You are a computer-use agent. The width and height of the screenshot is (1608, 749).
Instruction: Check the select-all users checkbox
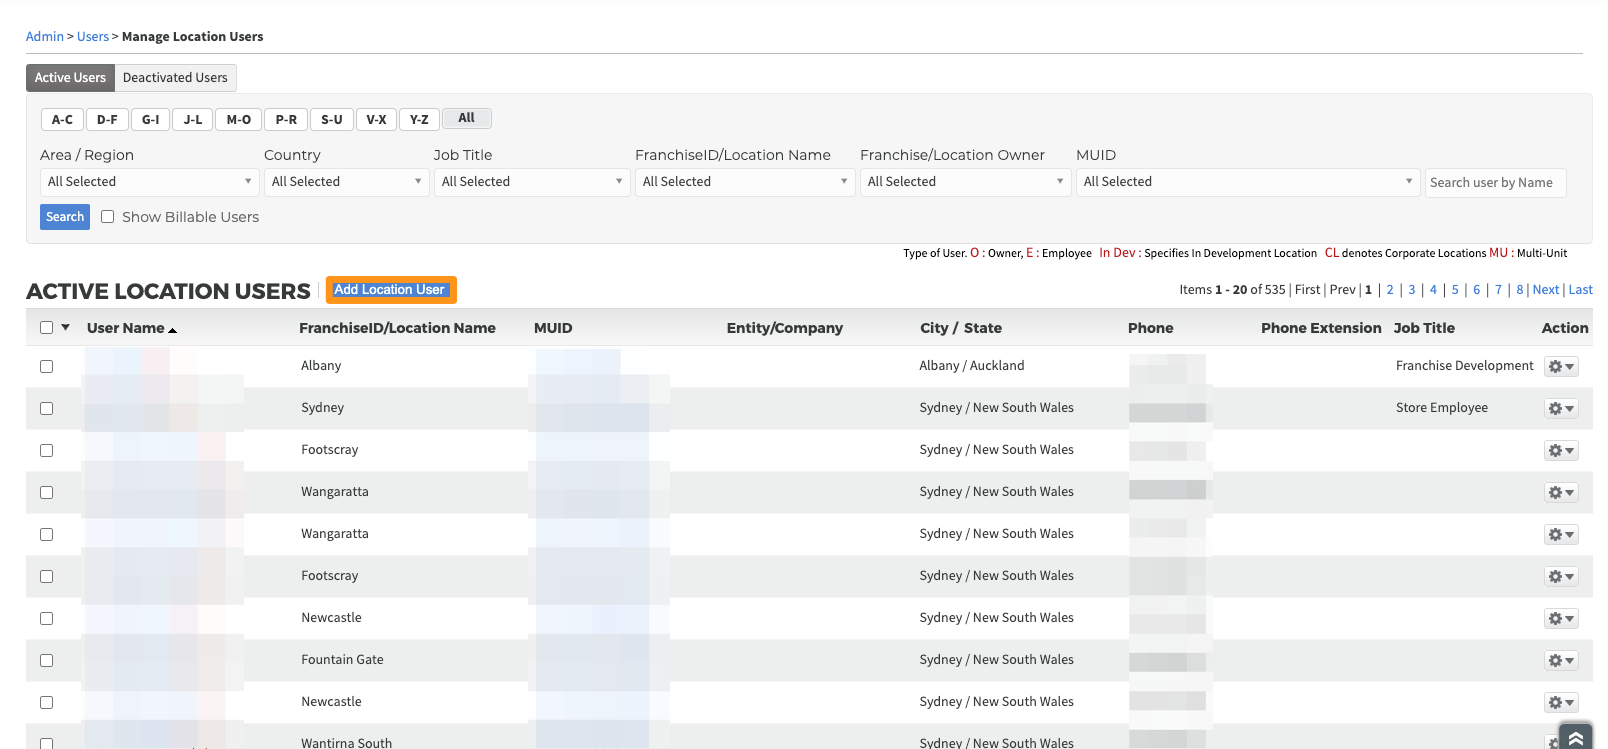46,327
